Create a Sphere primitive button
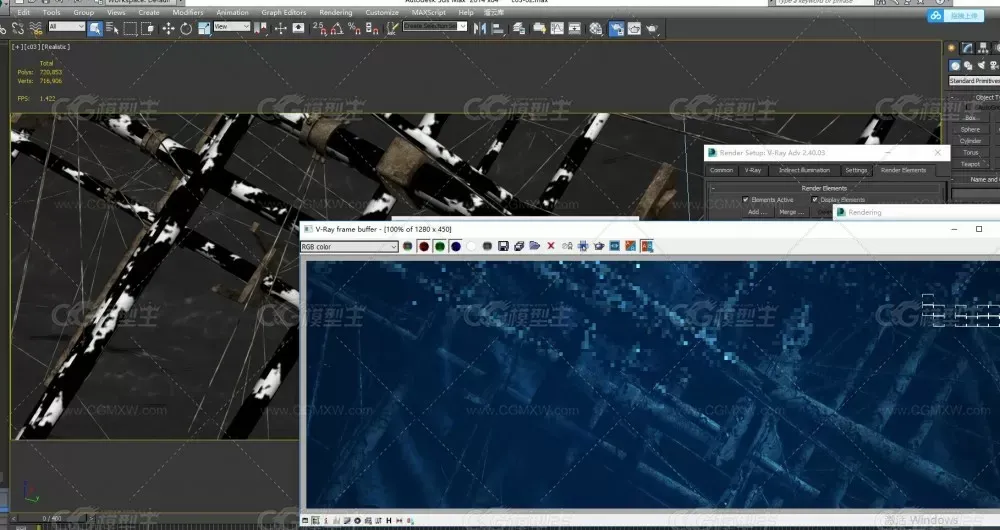 coord(970,129)
